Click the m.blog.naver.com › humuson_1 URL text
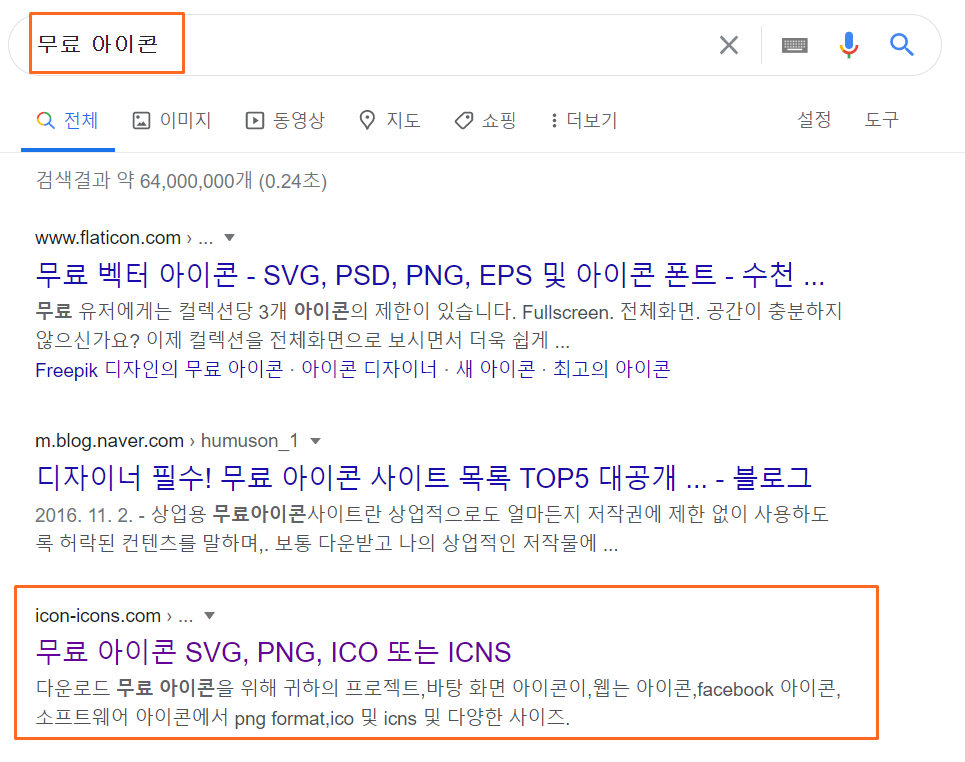Screen dimensions: 965x762 click(166, 441)
